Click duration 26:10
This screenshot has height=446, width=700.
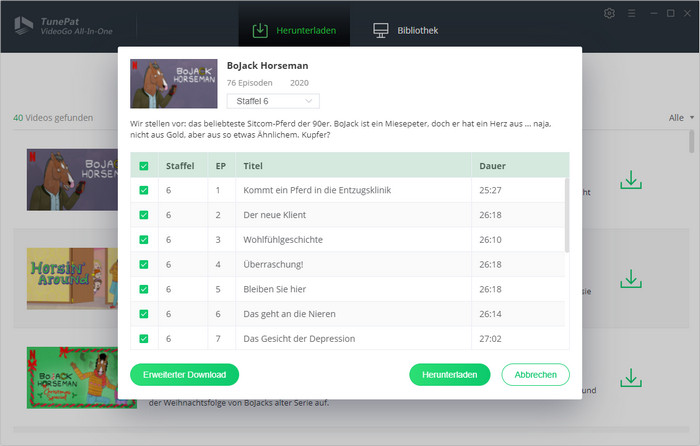[x=490, y=240]
